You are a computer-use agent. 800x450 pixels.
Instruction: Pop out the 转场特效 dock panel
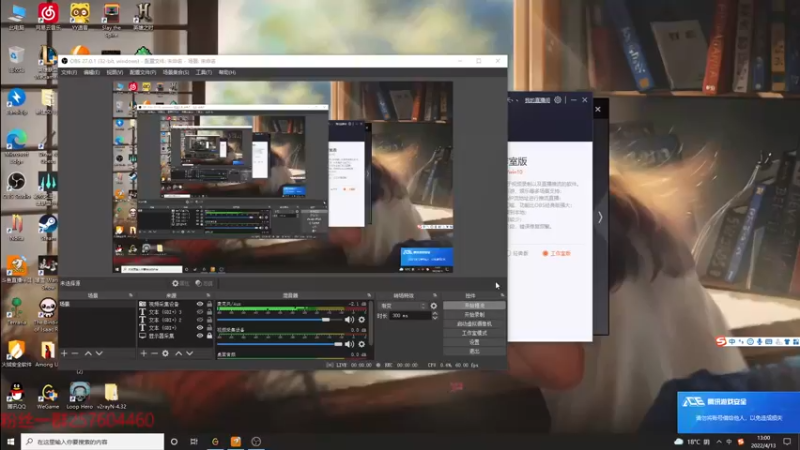[435, 295]
